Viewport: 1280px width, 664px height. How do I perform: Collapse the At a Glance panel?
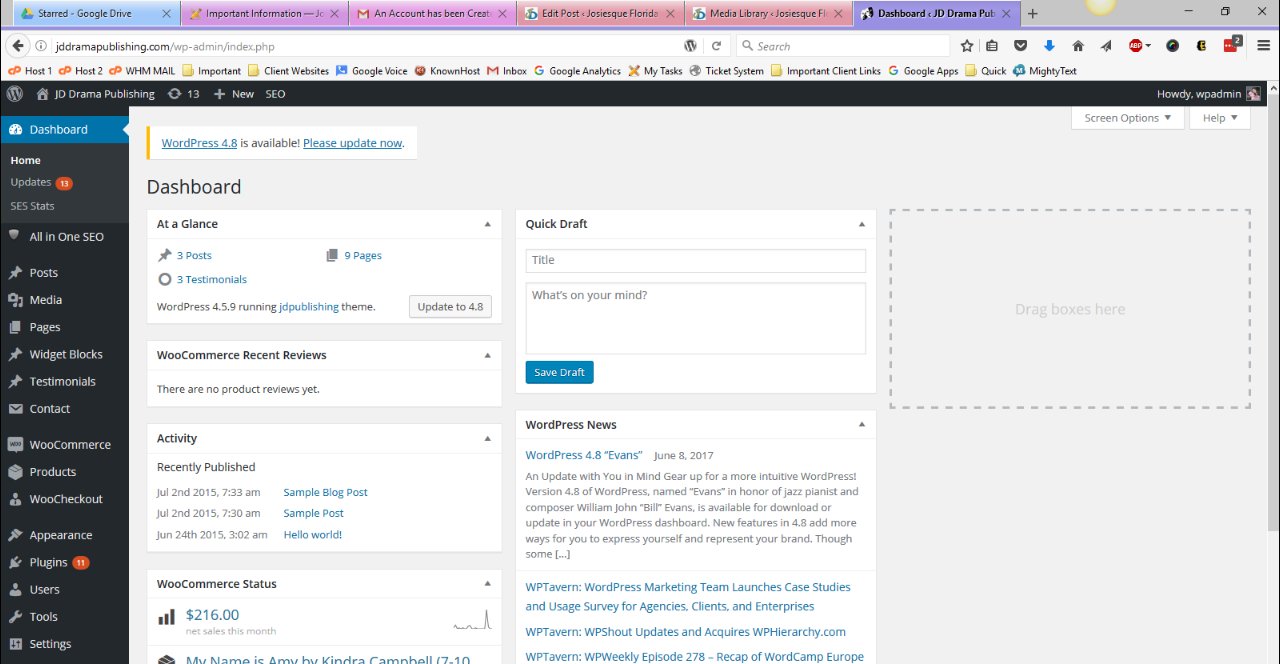(488, 224)
